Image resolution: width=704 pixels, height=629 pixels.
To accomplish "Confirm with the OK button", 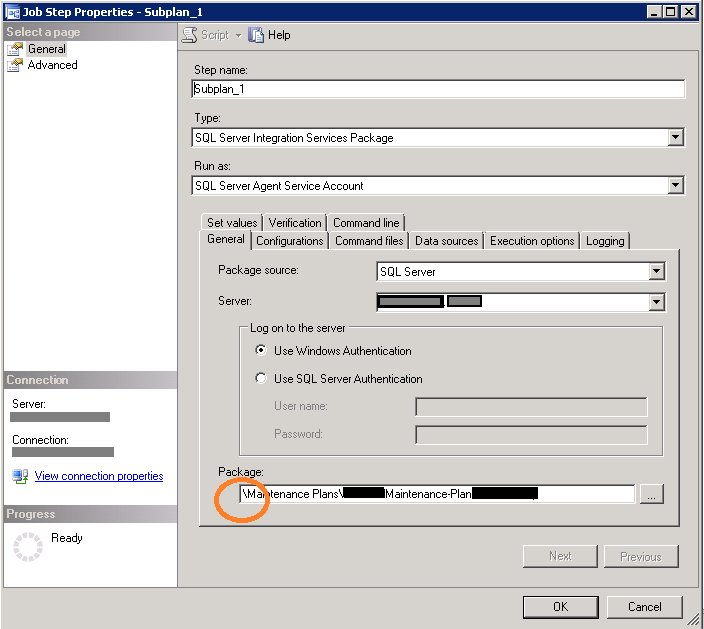I will [560, 607].
